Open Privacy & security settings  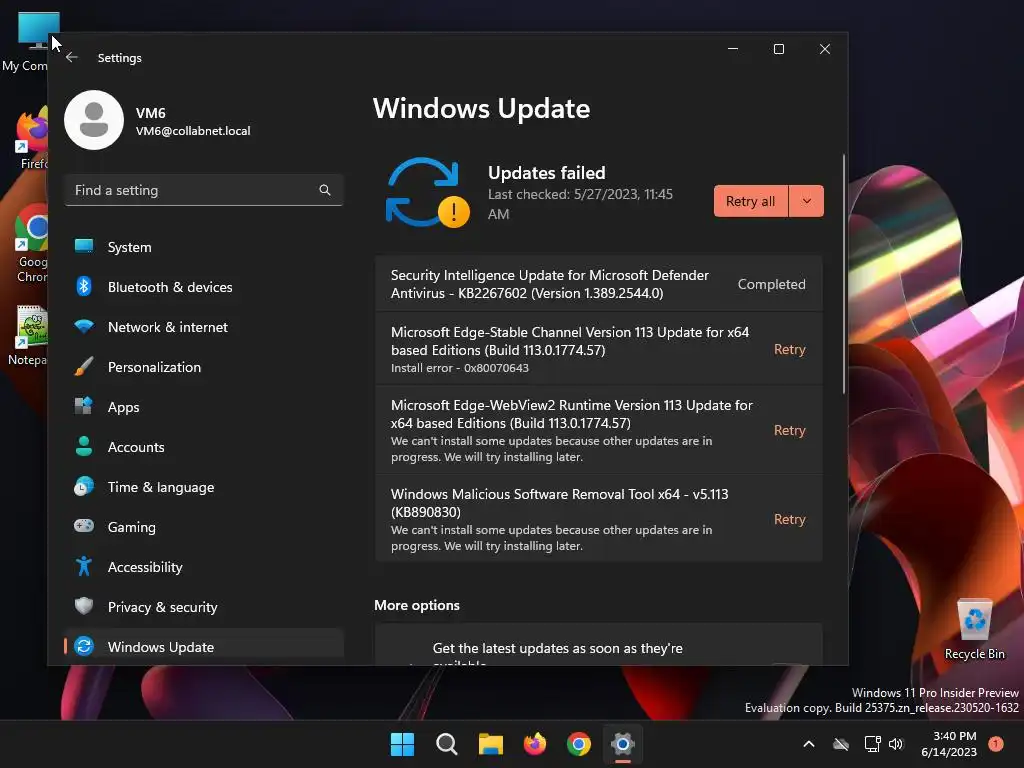pos(204,607)
